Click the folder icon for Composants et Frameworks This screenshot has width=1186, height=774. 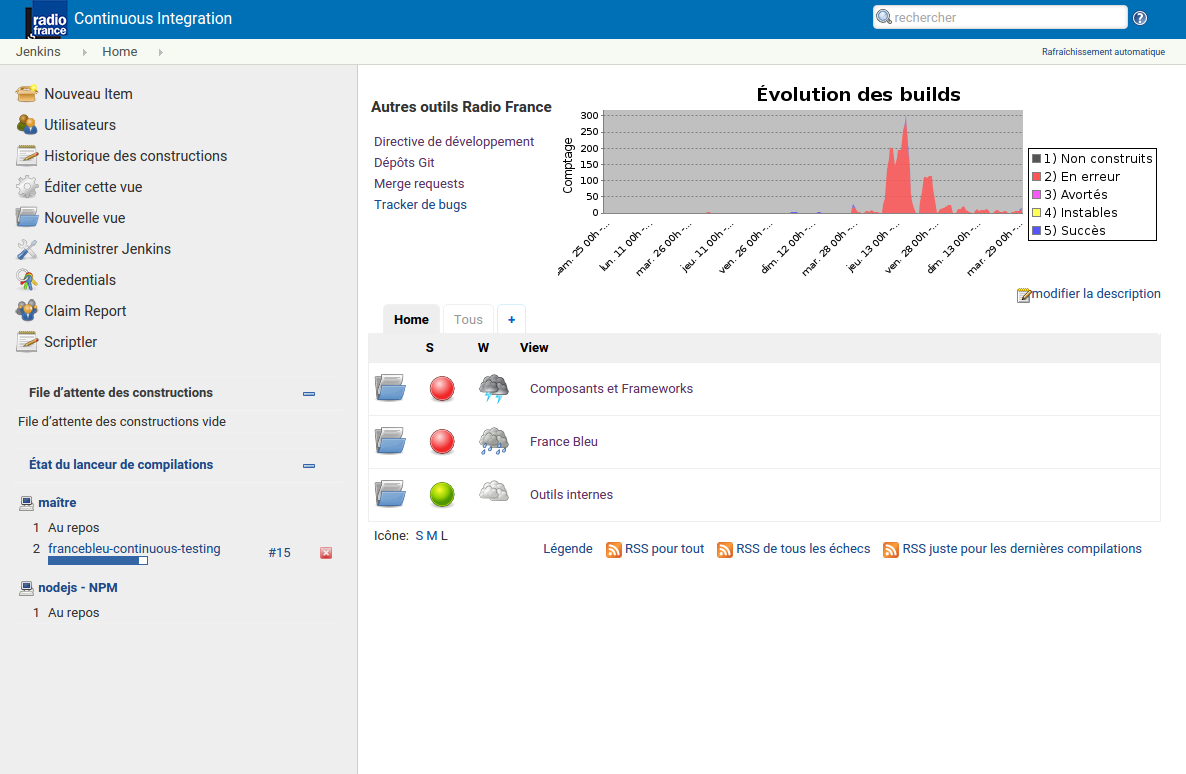pos(390,388)
